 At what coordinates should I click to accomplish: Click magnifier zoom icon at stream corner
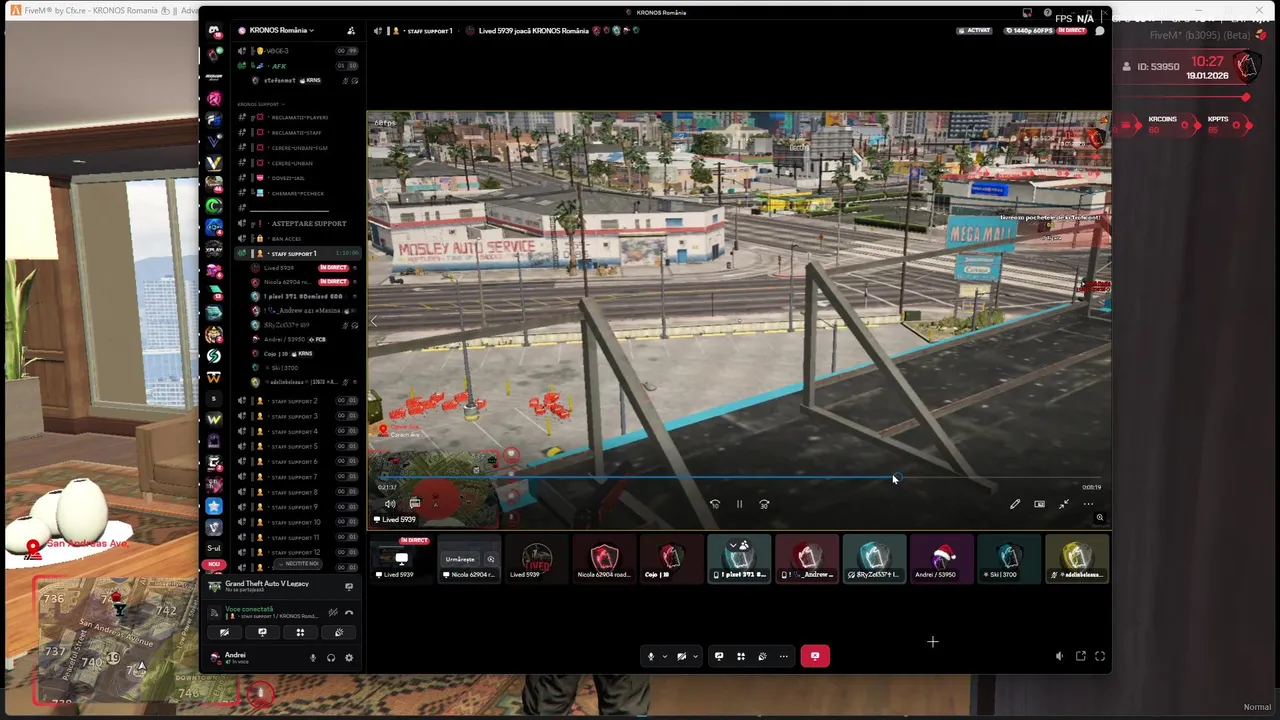[1099, 518]
